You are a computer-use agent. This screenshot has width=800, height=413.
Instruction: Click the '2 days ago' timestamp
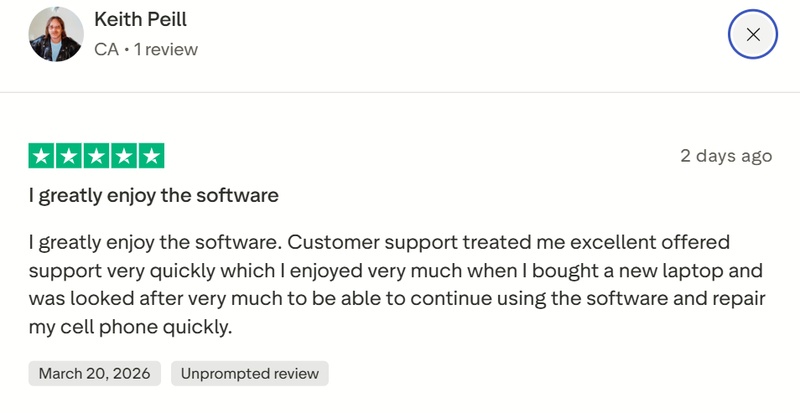click(726, 156)
